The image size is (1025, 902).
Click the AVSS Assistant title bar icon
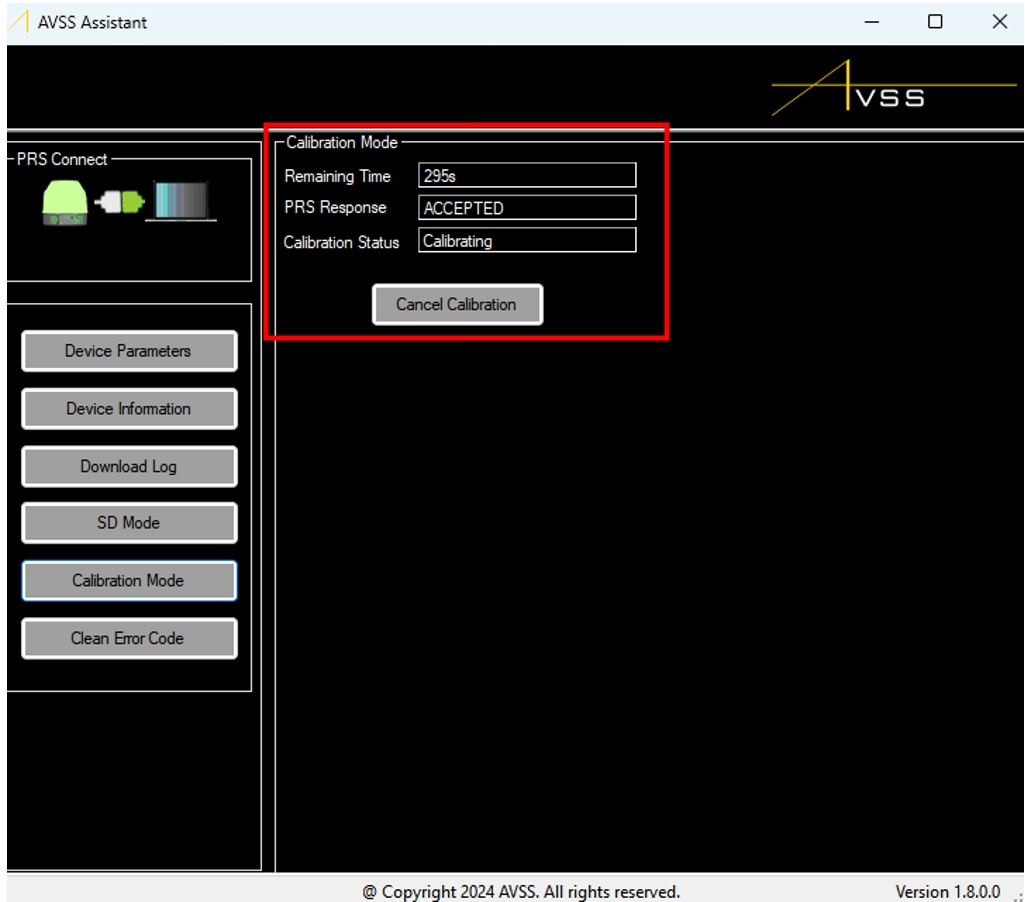tap(18, 22)
